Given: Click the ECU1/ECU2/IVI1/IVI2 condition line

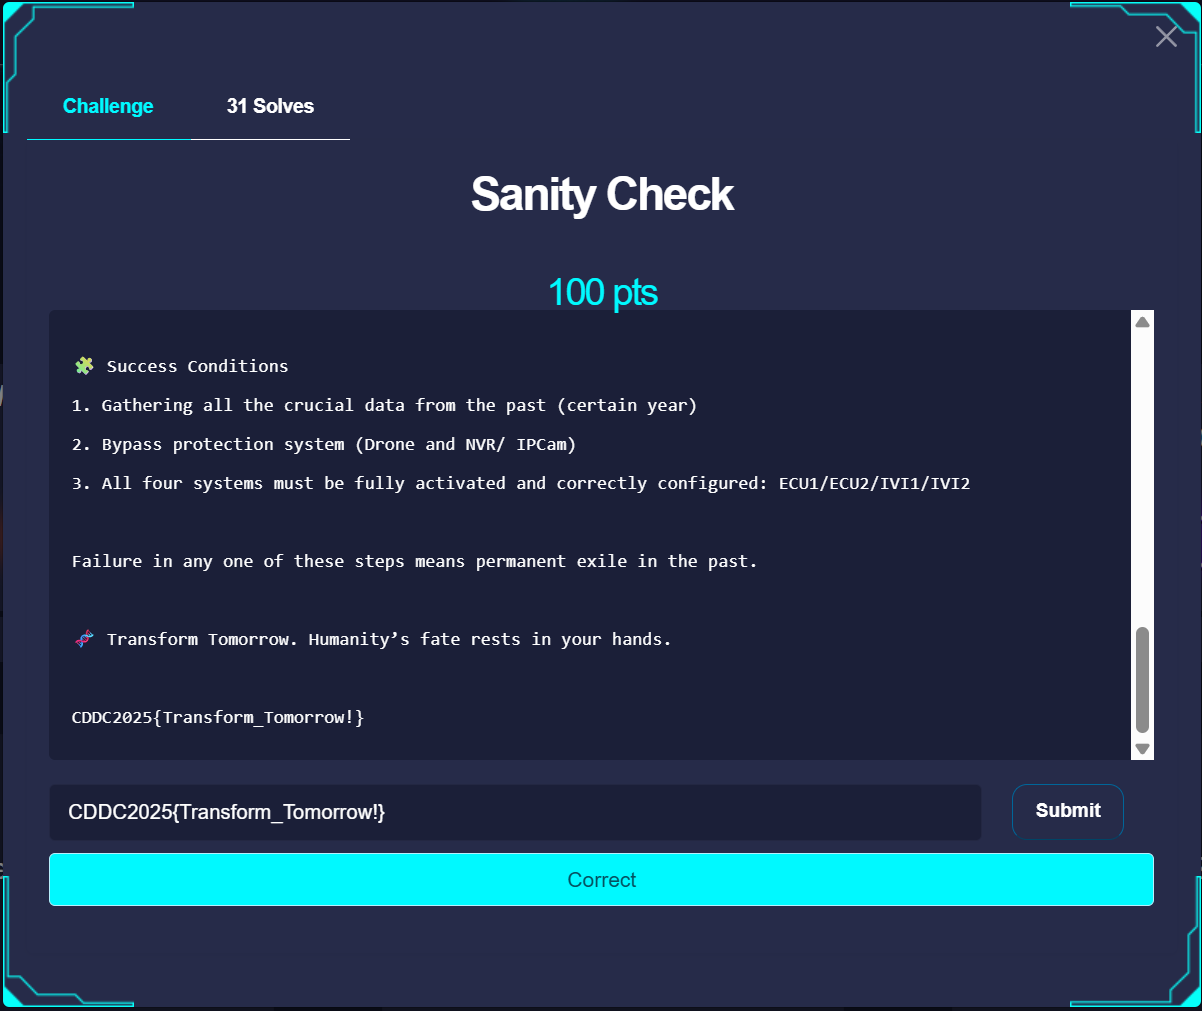Looking at the screenshot, I should point(520,483).
